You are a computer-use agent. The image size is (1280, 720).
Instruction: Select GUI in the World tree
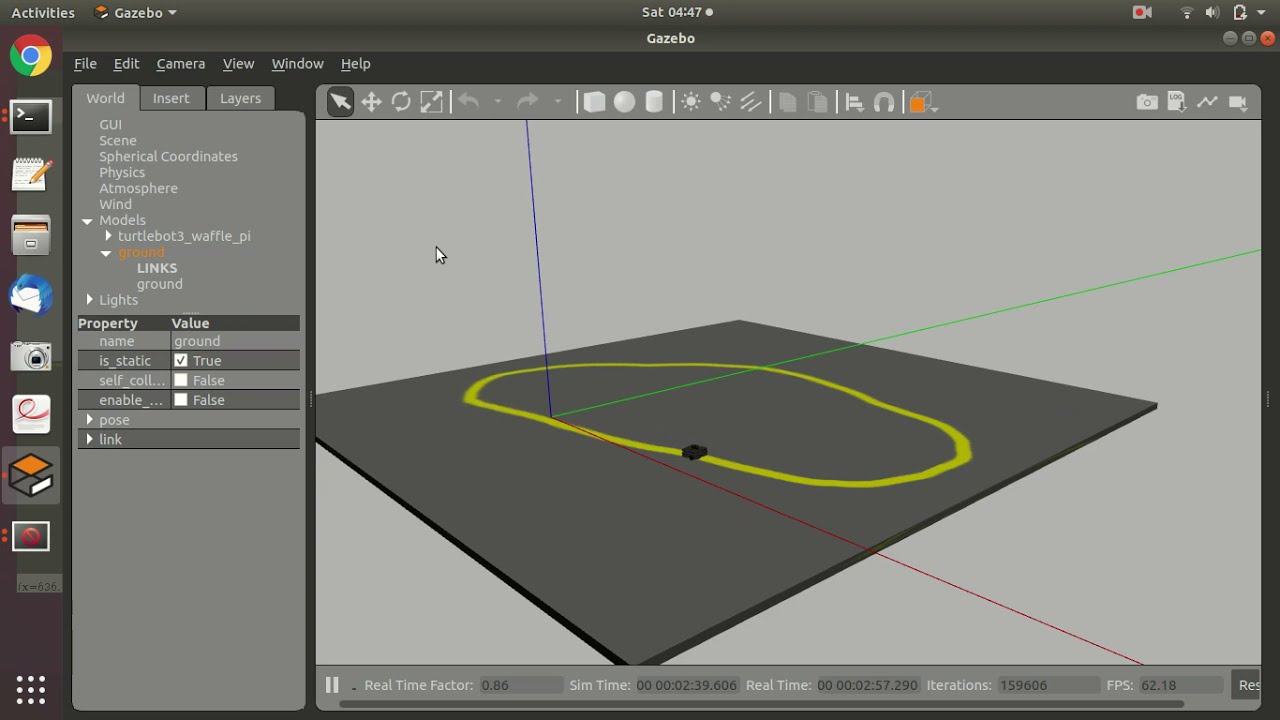(110, 124)
